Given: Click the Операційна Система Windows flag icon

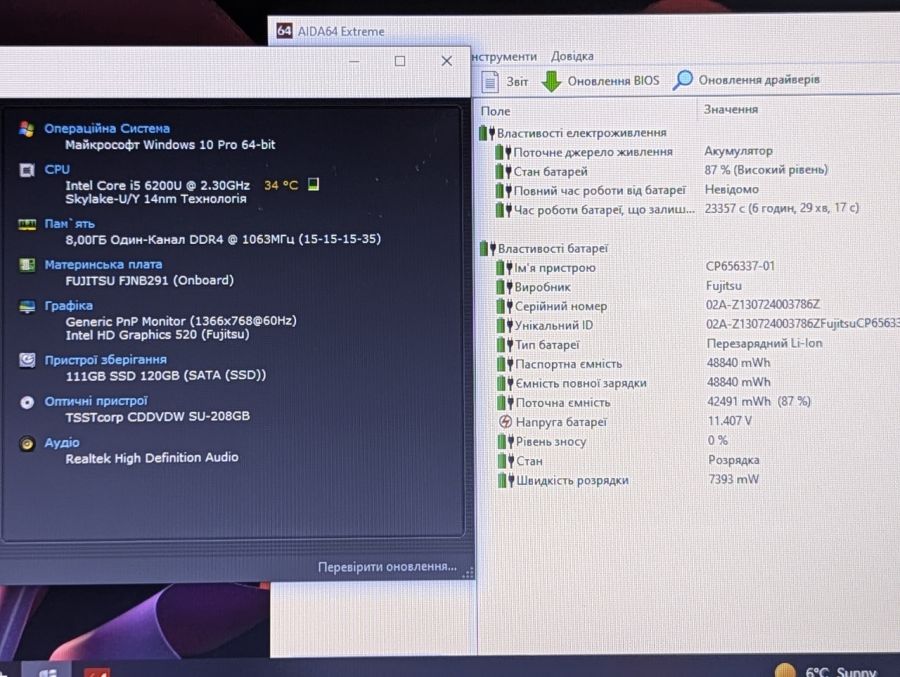Looking at the screenshot, I should tap(26, 129).
